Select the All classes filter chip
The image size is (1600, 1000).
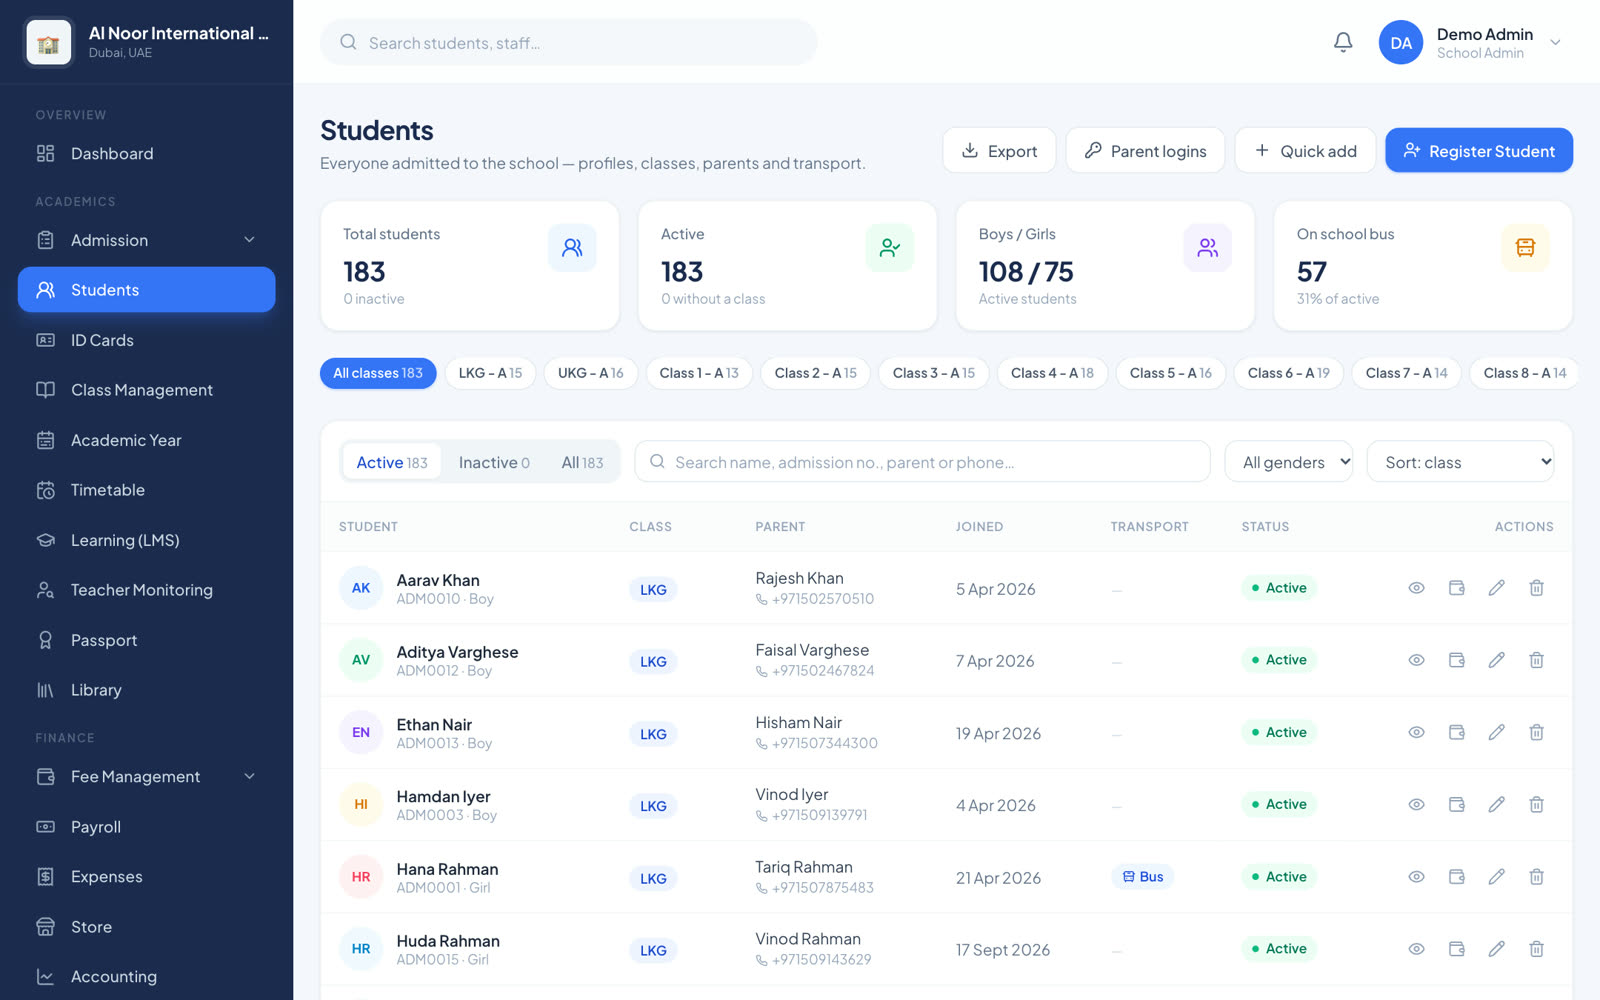click(x=378, y=373)
